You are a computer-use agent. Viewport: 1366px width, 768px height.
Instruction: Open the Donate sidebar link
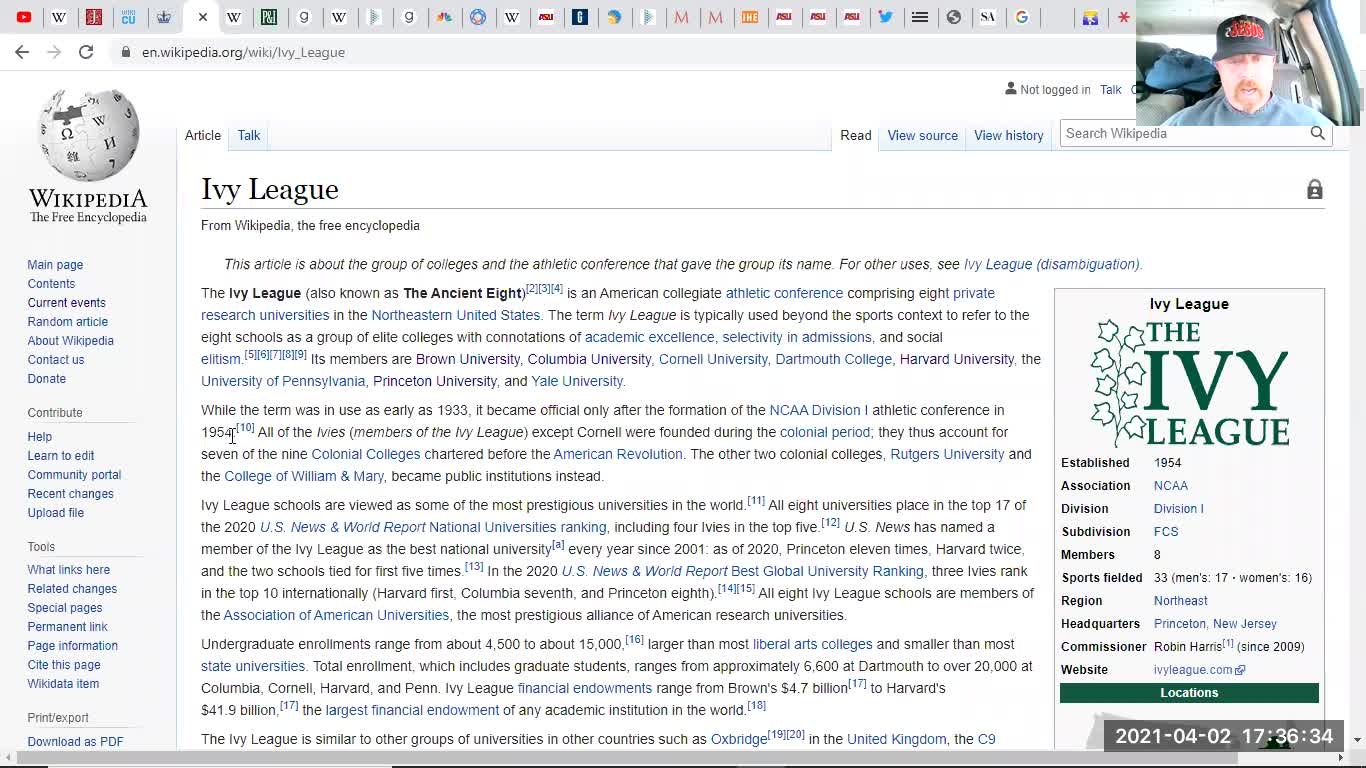coord(47,379)
